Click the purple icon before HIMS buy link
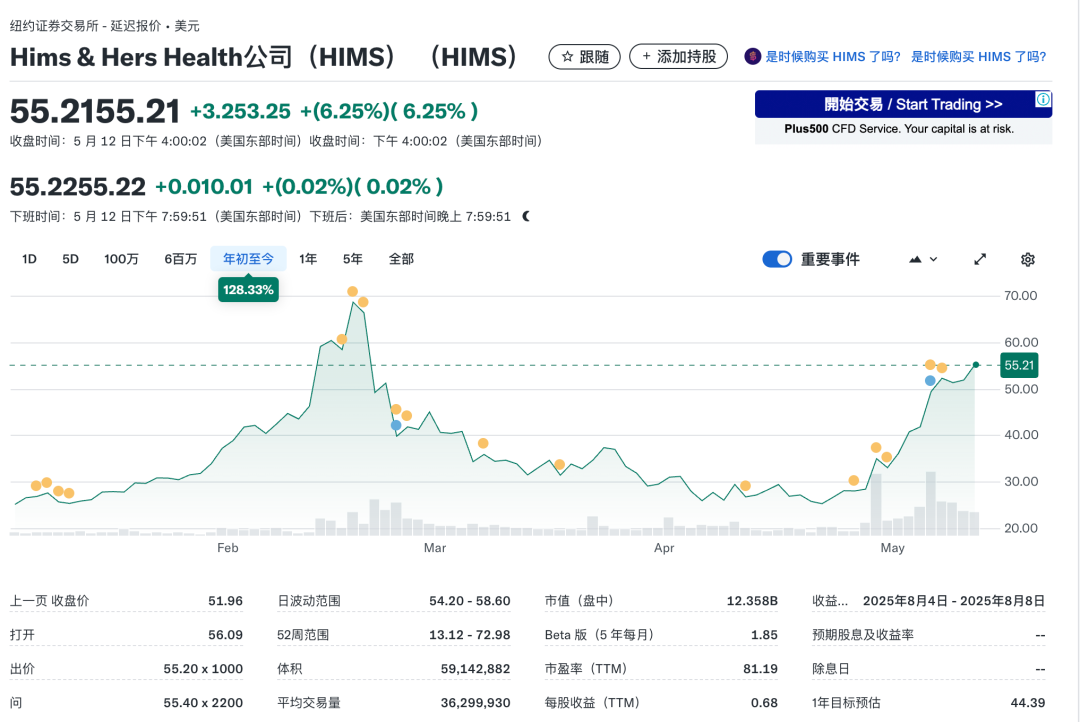Image resolution: width=1080 pixels, height=722 pixels. pos(752,57)
